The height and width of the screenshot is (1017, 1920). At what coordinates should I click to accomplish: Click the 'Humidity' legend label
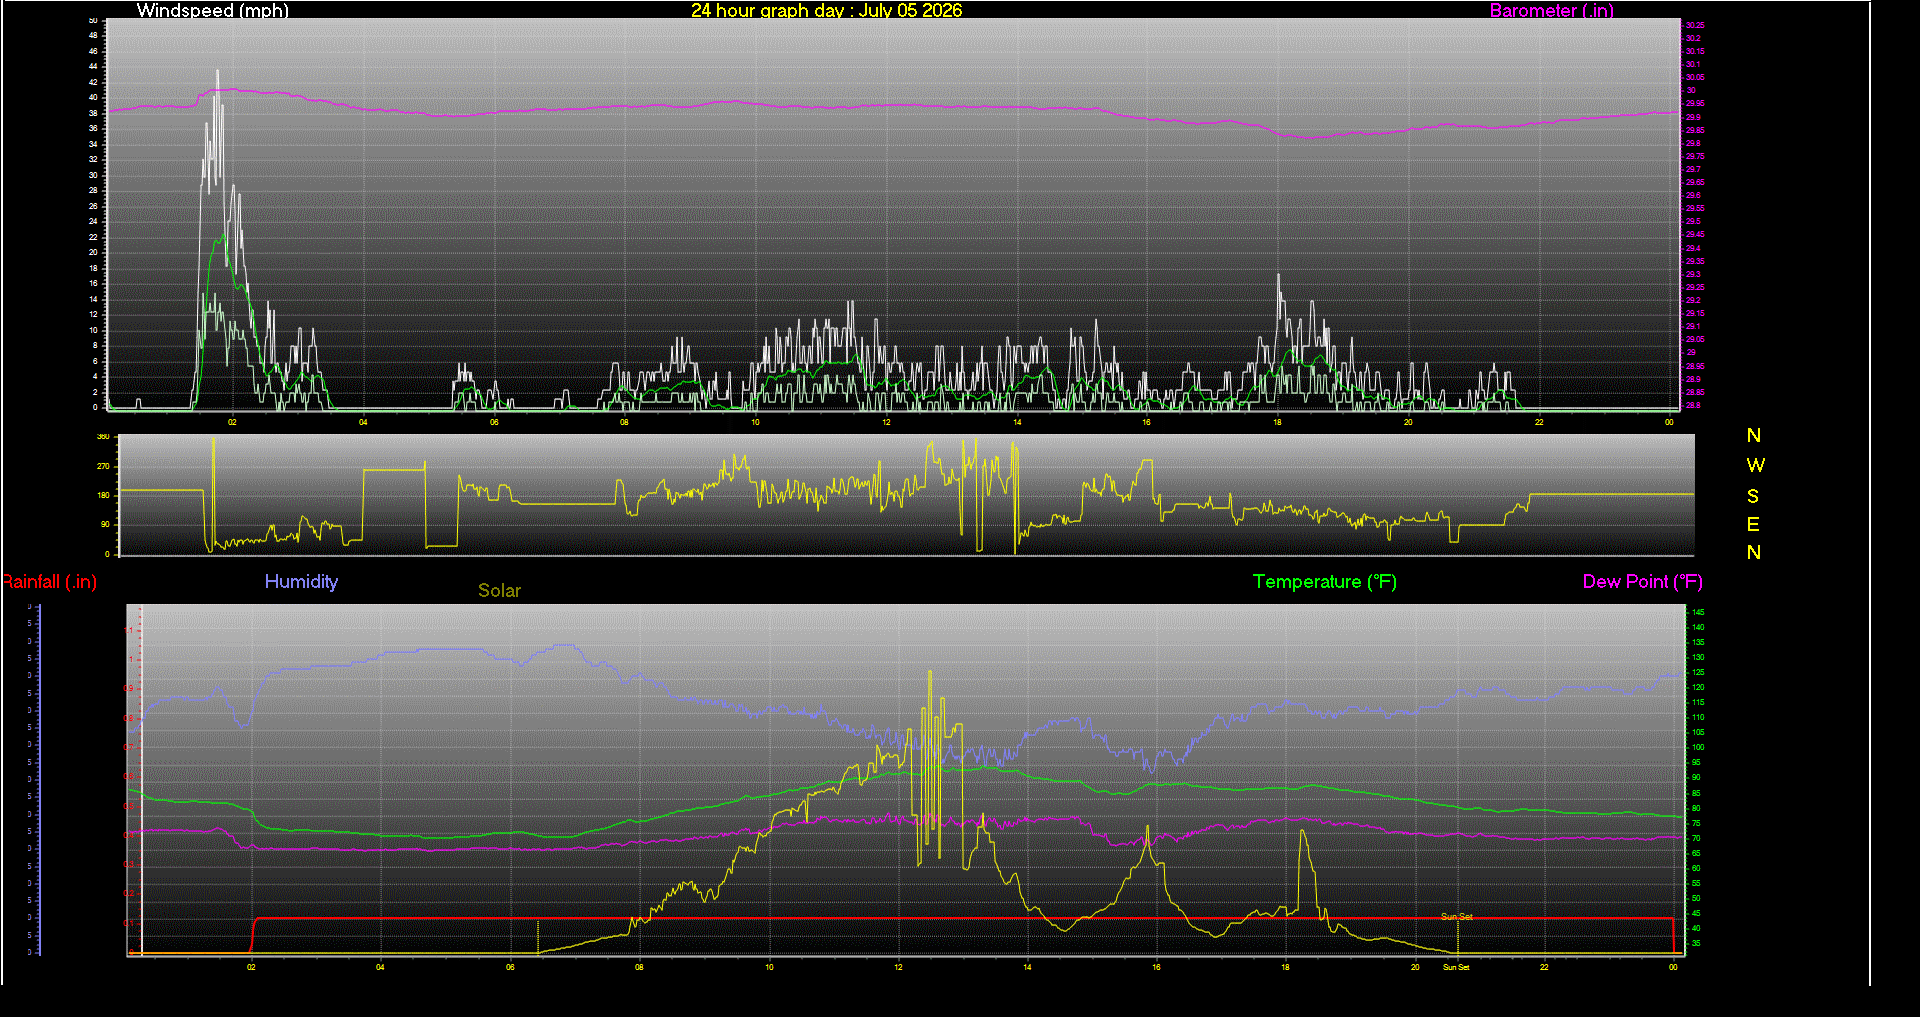[301, 582]
